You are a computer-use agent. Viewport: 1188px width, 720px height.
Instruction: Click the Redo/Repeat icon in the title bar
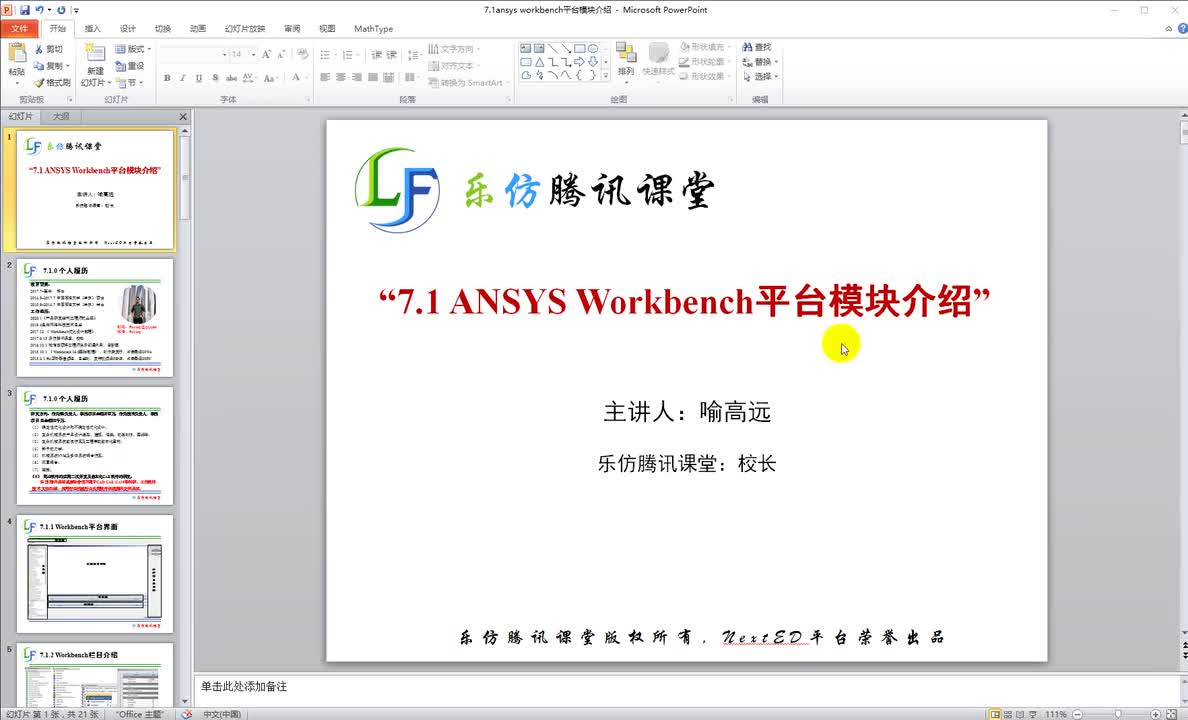(x=61, y=10)
